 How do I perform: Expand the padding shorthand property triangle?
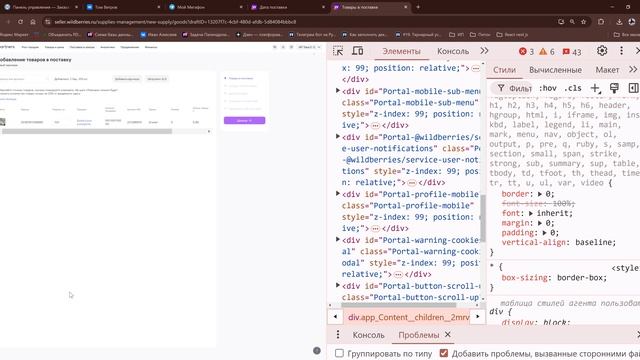click(x=544, y=233)
